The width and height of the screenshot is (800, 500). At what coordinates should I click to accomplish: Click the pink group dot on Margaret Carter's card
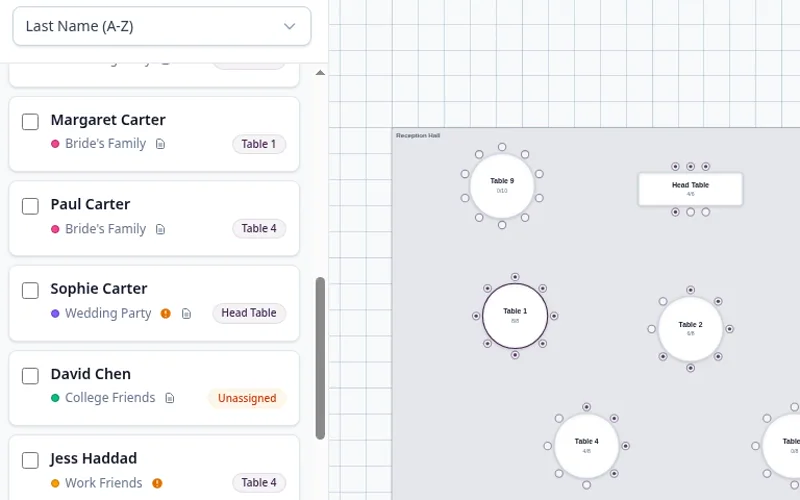pyautogui.click(x=55, y=144)
